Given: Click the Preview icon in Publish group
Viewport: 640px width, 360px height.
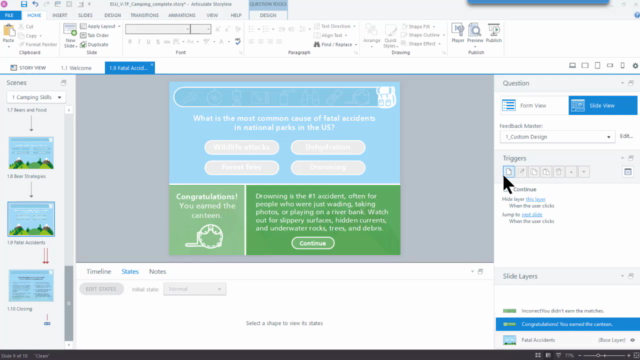Looking at the screenshot, I should pos(475,30).
